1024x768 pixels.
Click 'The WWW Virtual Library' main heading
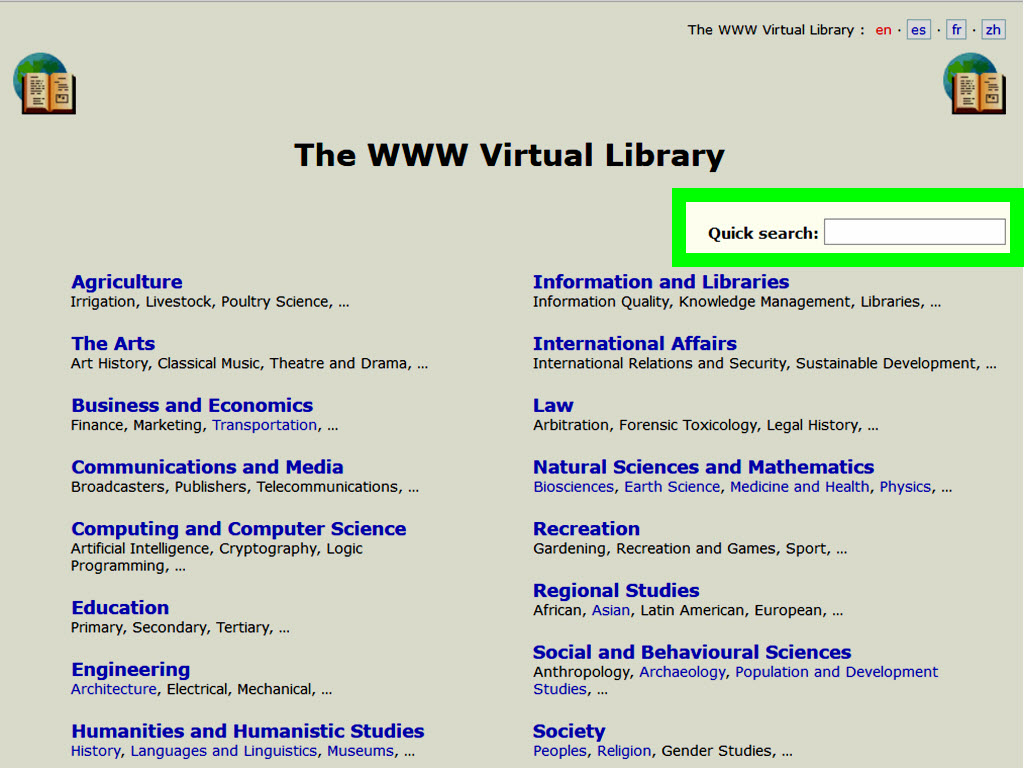509,155
